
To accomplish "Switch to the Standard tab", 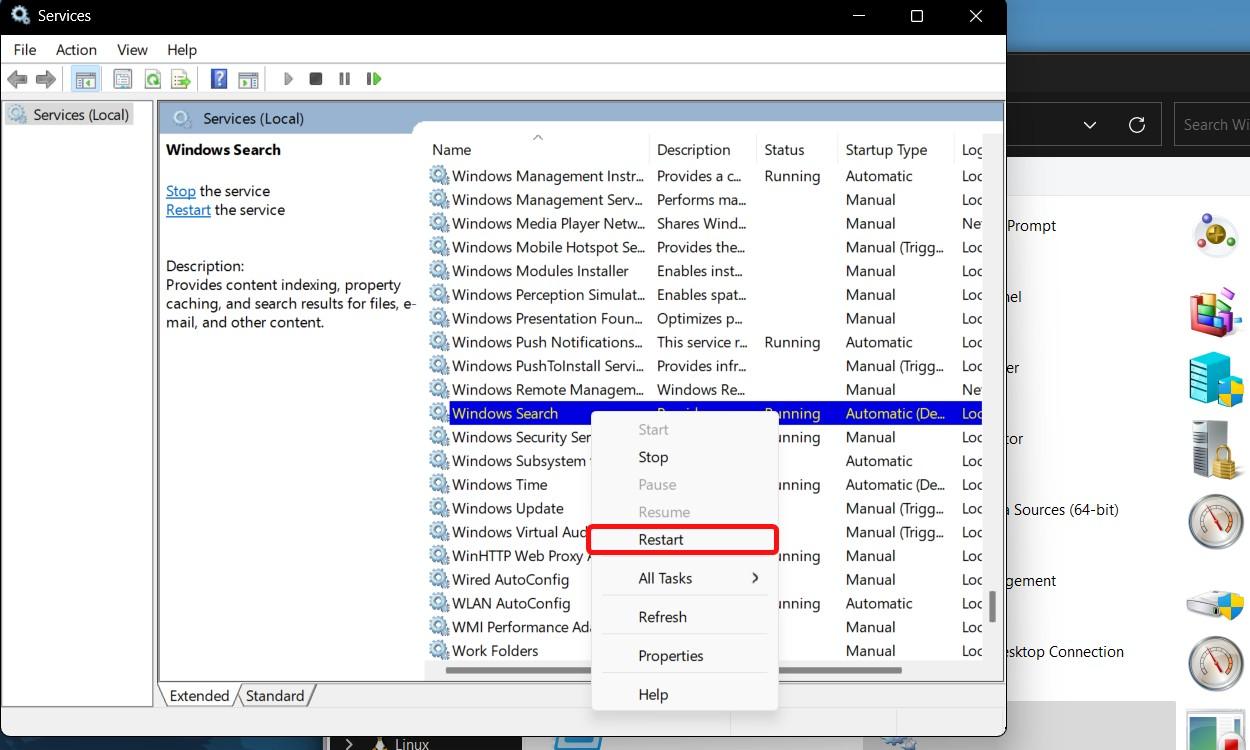I will (x=275, y=696).
